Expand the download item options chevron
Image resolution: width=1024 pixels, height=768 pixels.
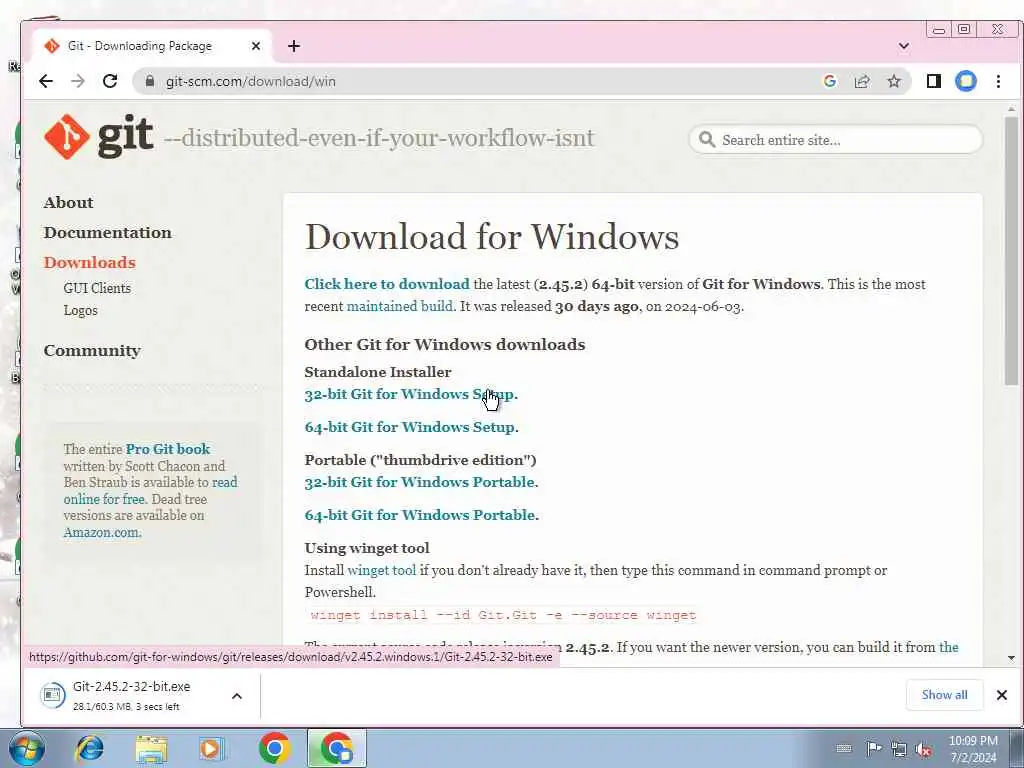(x=237, y=696)
